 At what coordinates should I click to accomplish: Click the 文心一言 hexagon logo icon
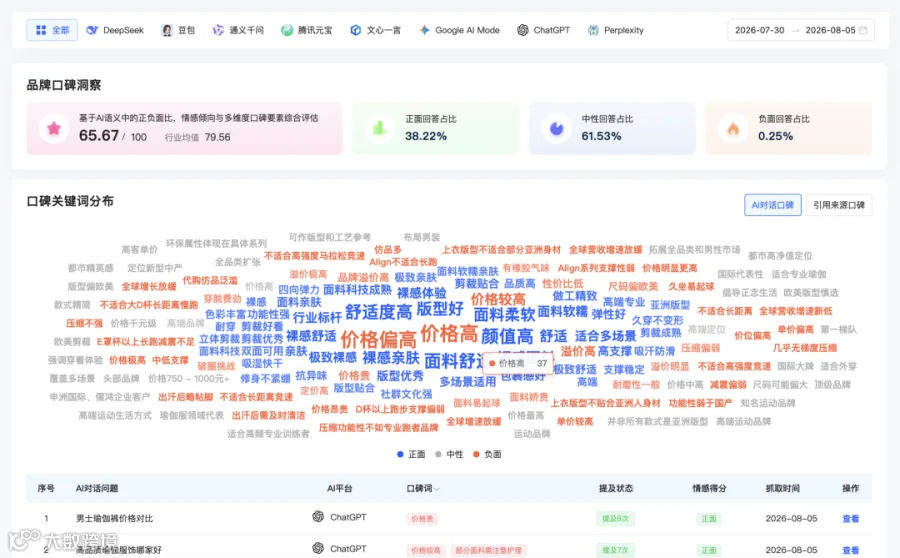point(355,30)
